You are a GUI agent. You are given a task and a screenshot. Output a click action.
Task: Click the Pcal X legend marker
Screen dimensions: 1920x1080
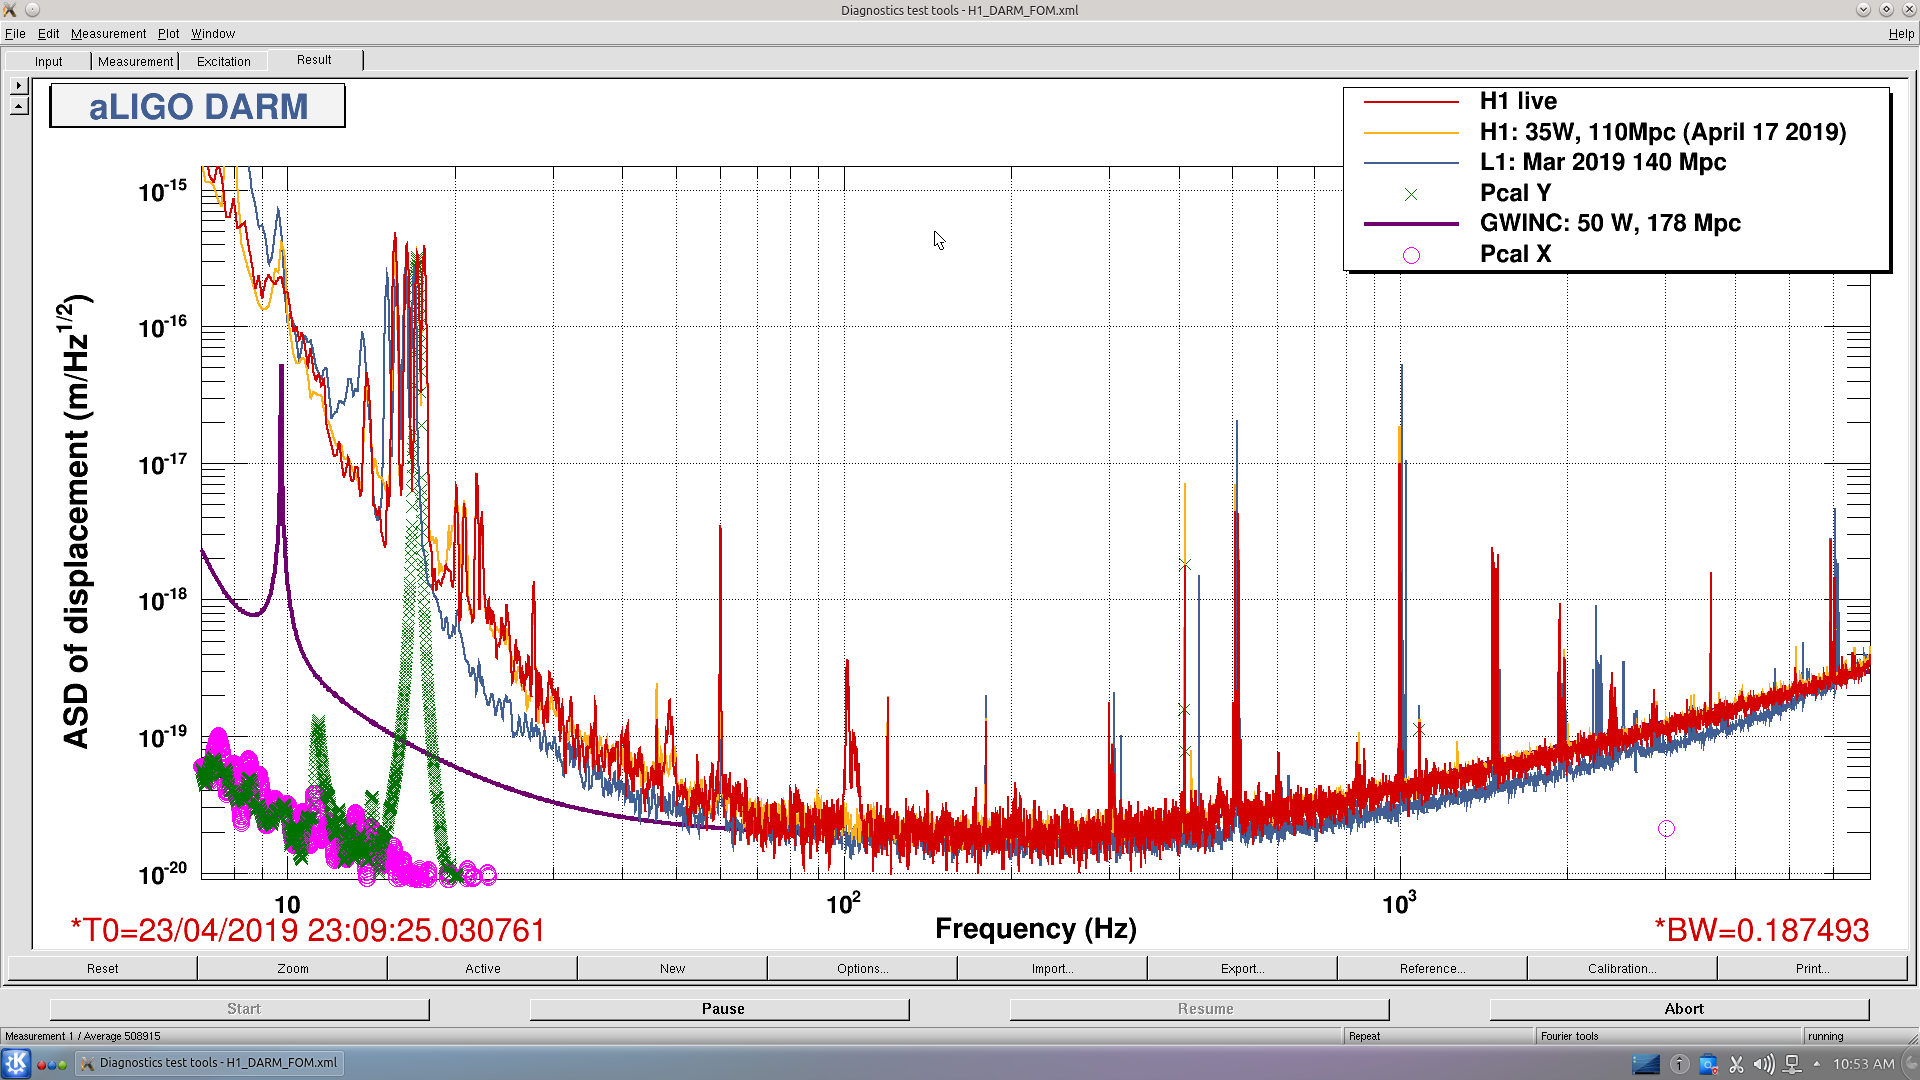[x=1411, y=255]
